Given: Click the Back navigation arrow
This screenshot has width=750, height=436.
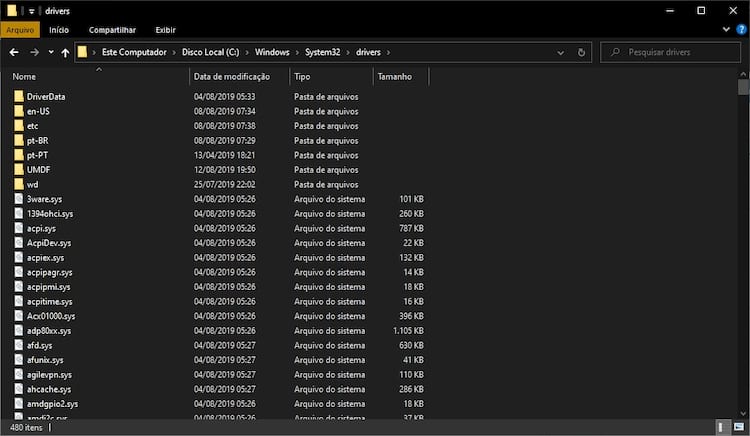Looking at the screenshot, I should tap(14, 52).
